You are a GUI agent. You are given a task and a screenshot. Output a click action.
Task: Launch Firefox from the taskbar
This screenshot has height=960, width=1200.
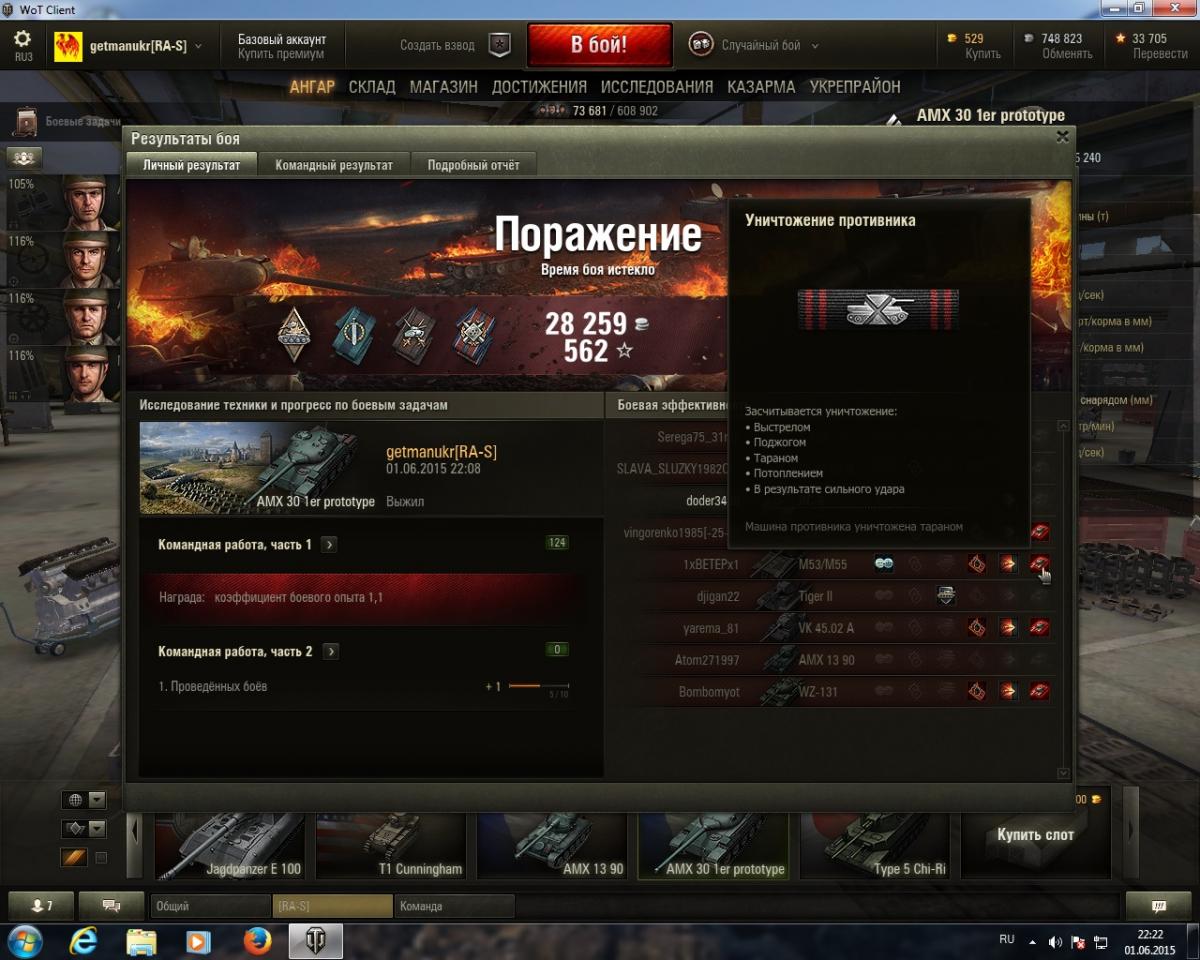pos(258,941)
